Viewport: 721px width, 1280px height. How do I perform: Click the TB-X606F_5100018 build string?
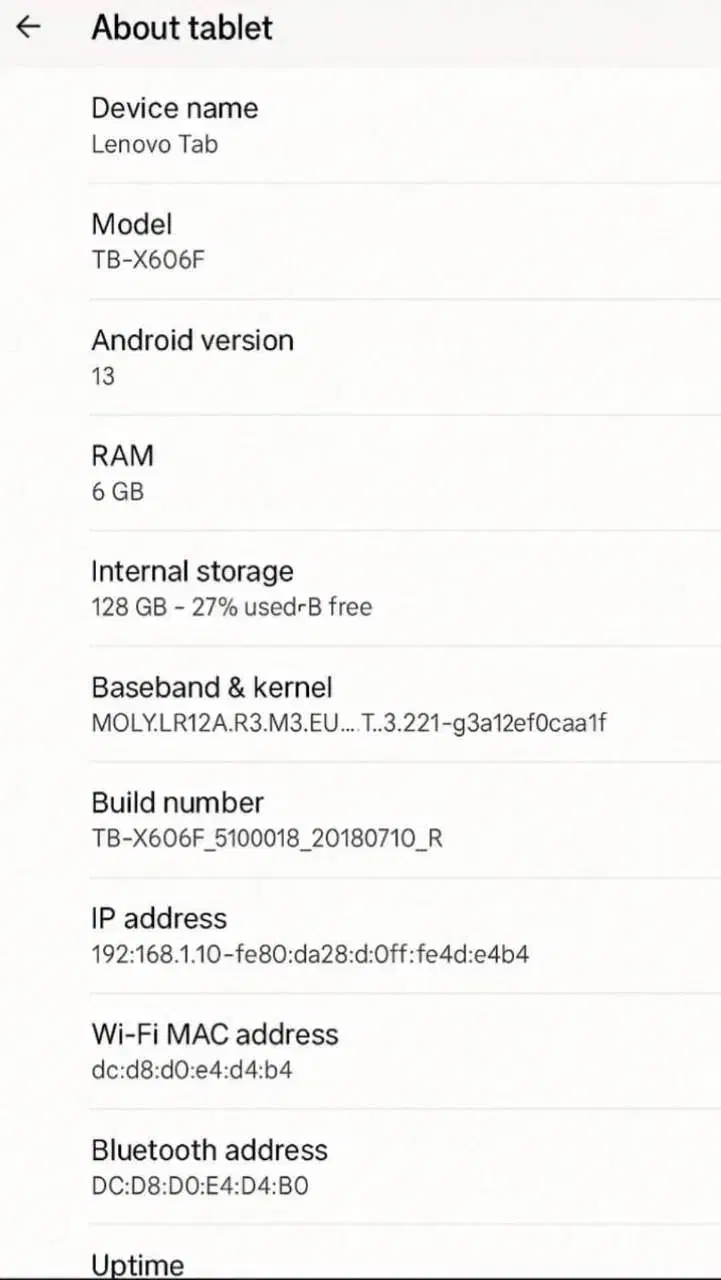pyautogui.click(x=267, y=839)
